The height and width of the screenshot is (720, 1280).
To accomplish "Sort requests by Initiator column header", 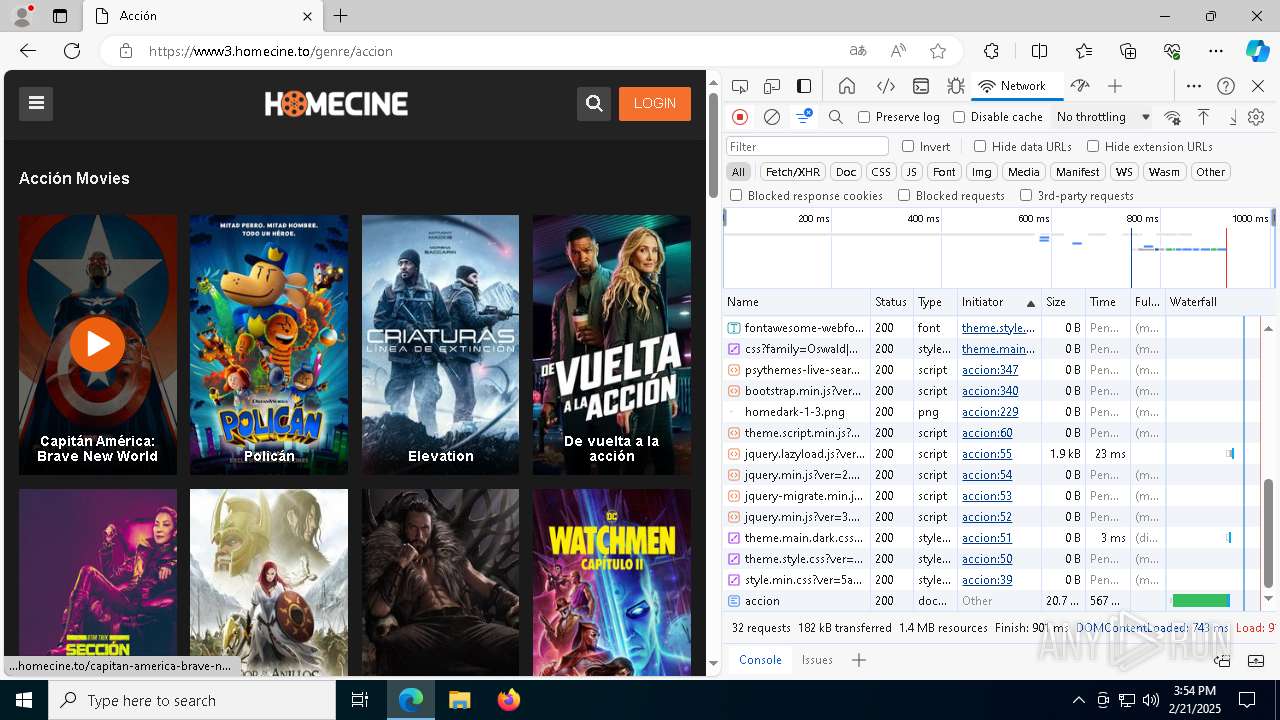I will (998, 302).
